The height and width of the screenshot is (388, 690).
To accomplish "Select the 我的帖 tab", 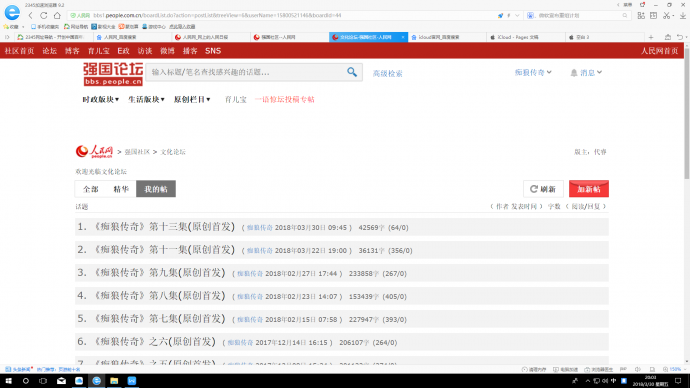I will (x=156, y=189).
